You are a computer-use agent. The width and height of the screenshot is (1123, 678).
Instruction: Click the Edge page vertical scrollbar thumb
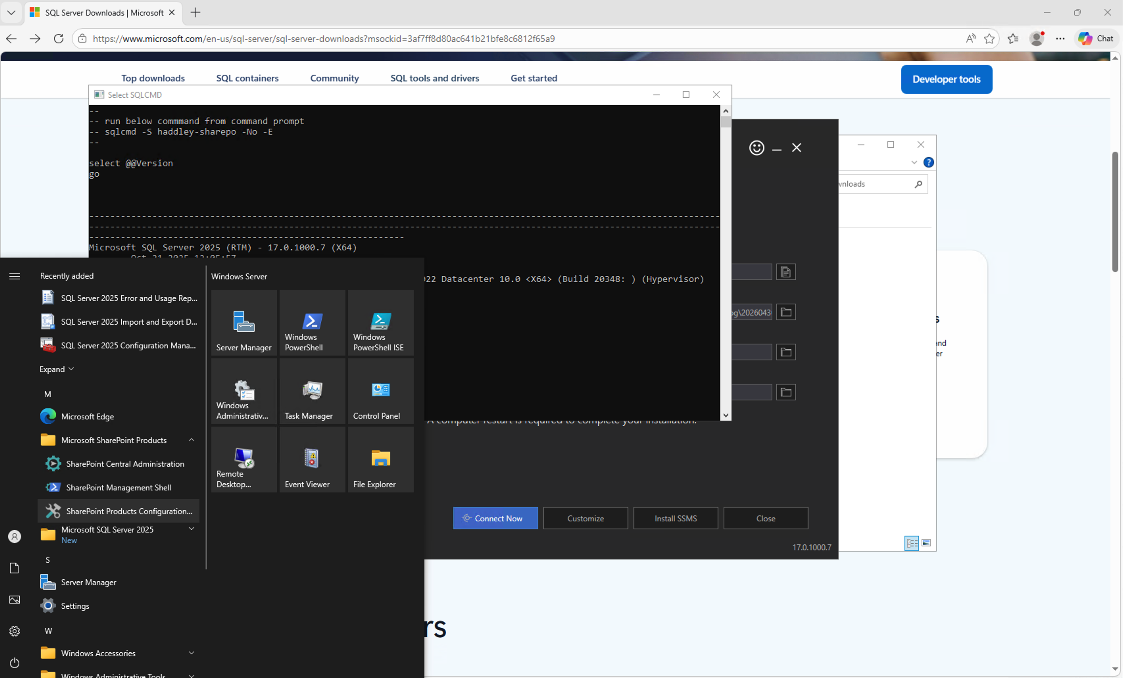coord(1115,212)
